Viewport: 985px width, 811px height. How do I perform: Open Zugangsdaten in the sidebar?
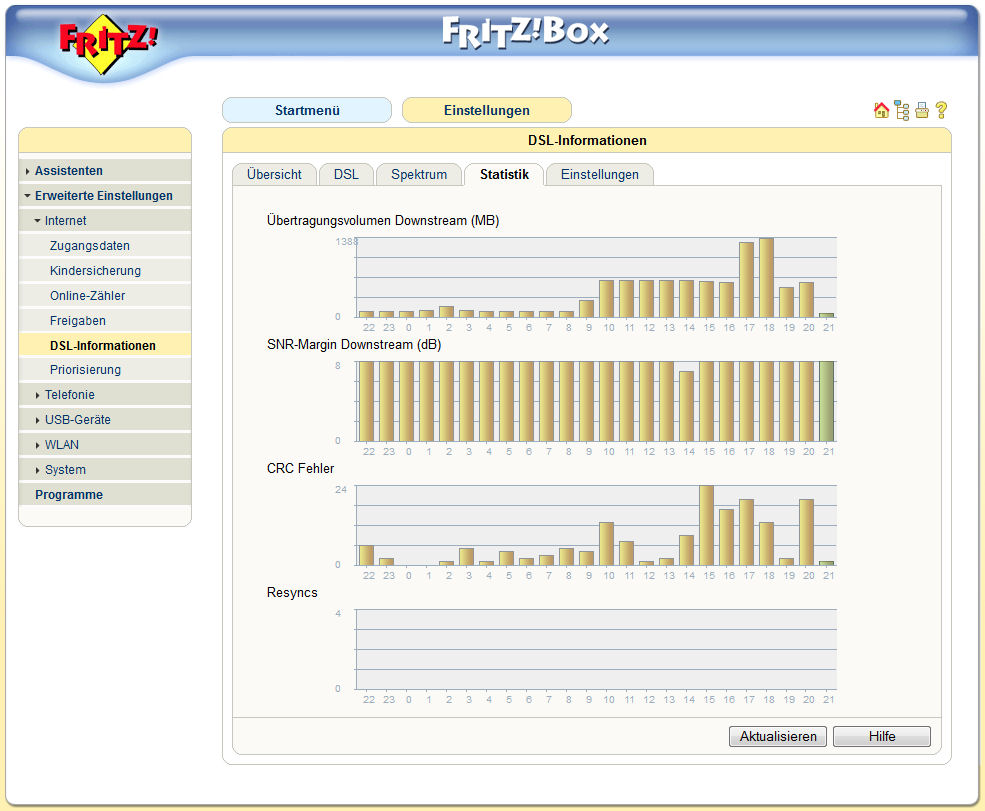(90, 246)
